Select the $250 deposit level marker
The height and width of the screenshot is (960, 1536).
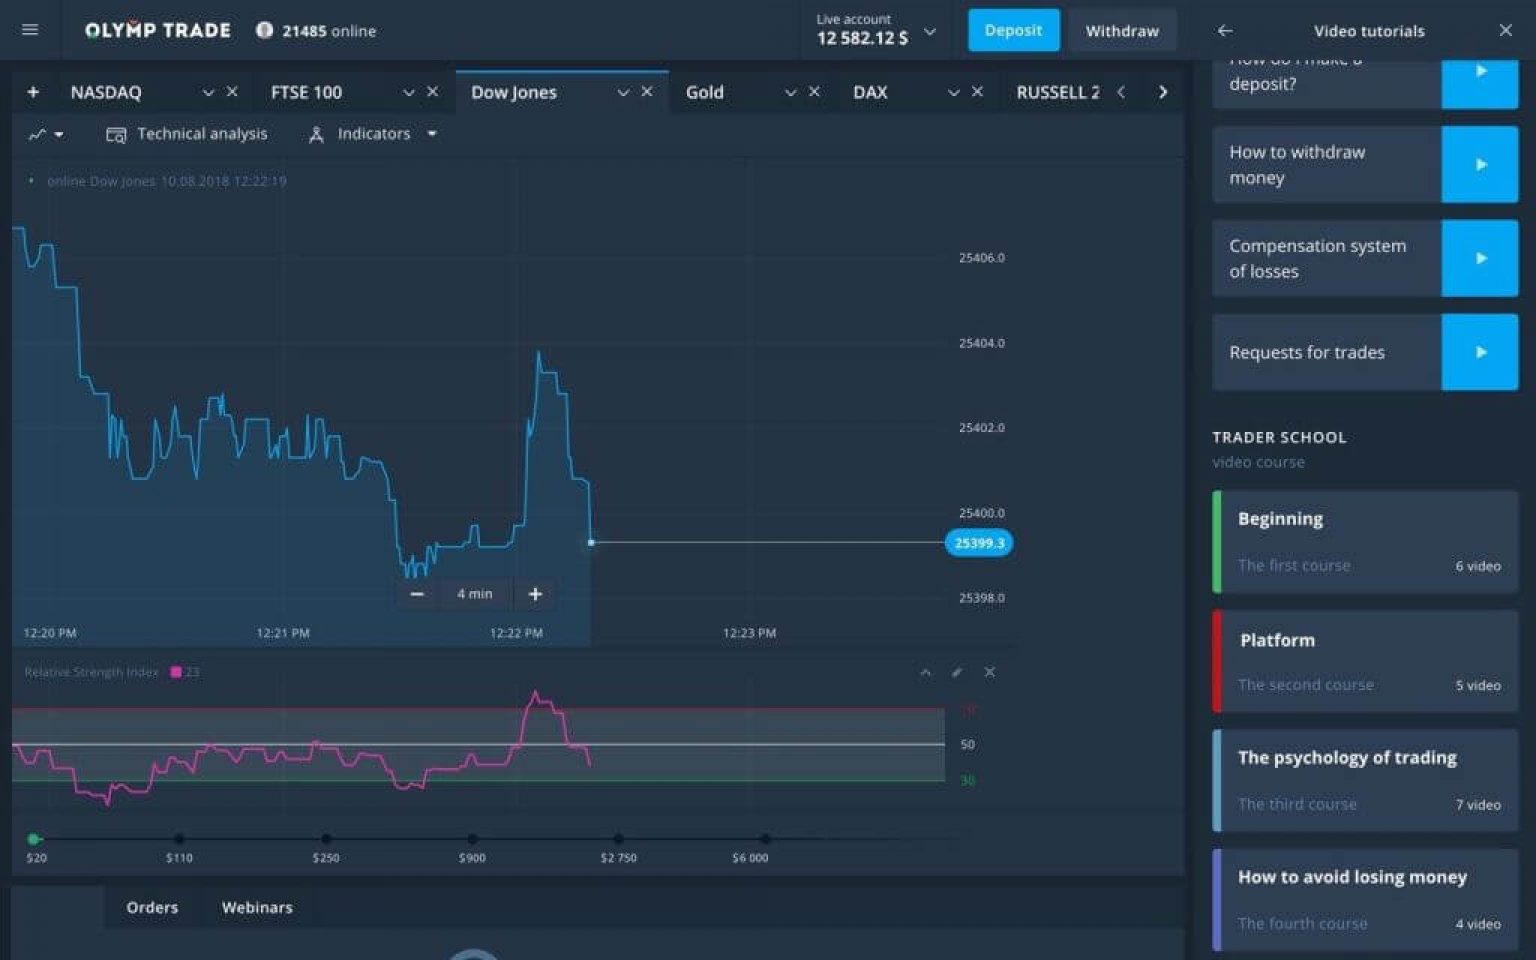coord(326,839)
